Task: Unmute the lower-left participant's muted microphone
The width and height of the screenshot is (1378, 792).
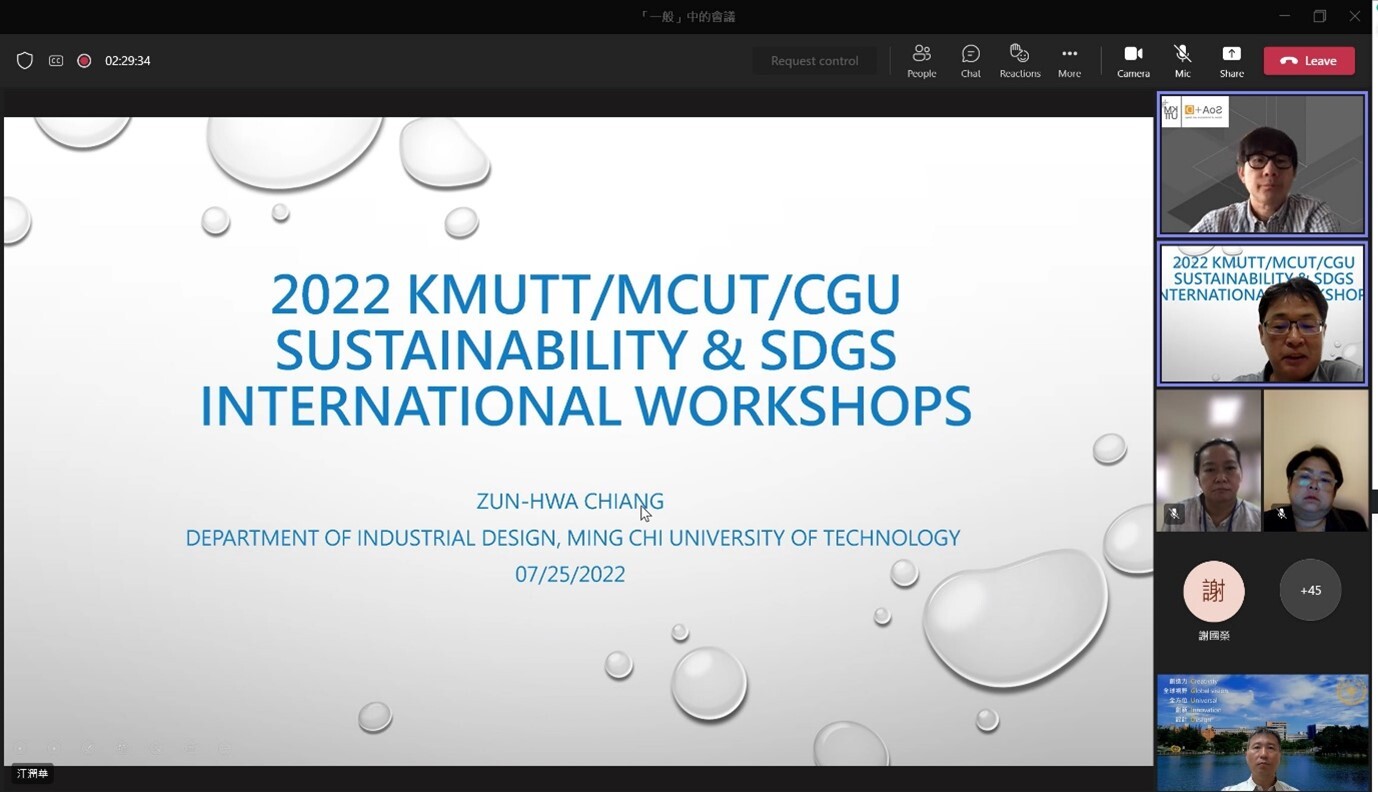Action: pos(1173,513)
